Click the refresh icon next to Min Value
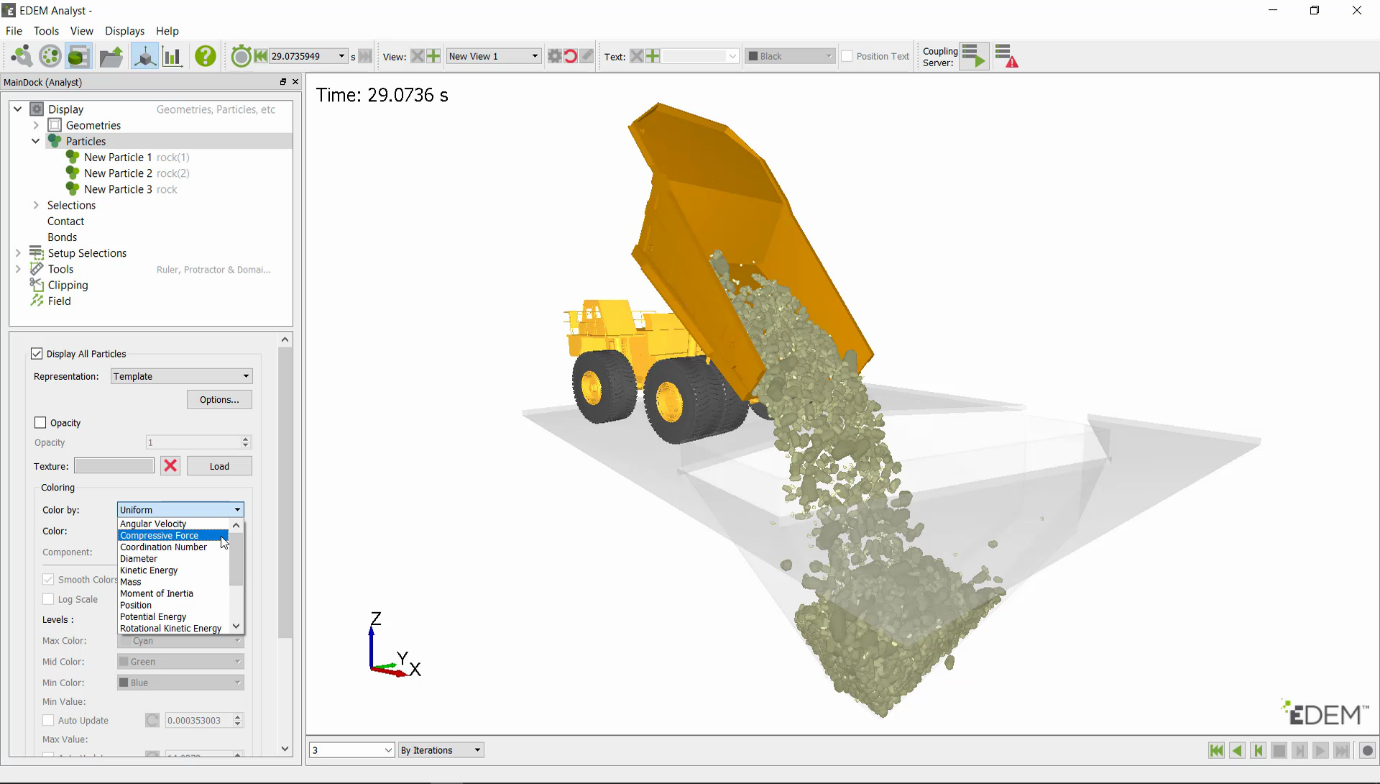This screenshot has height=784, width=1380. tap(152, 720)
